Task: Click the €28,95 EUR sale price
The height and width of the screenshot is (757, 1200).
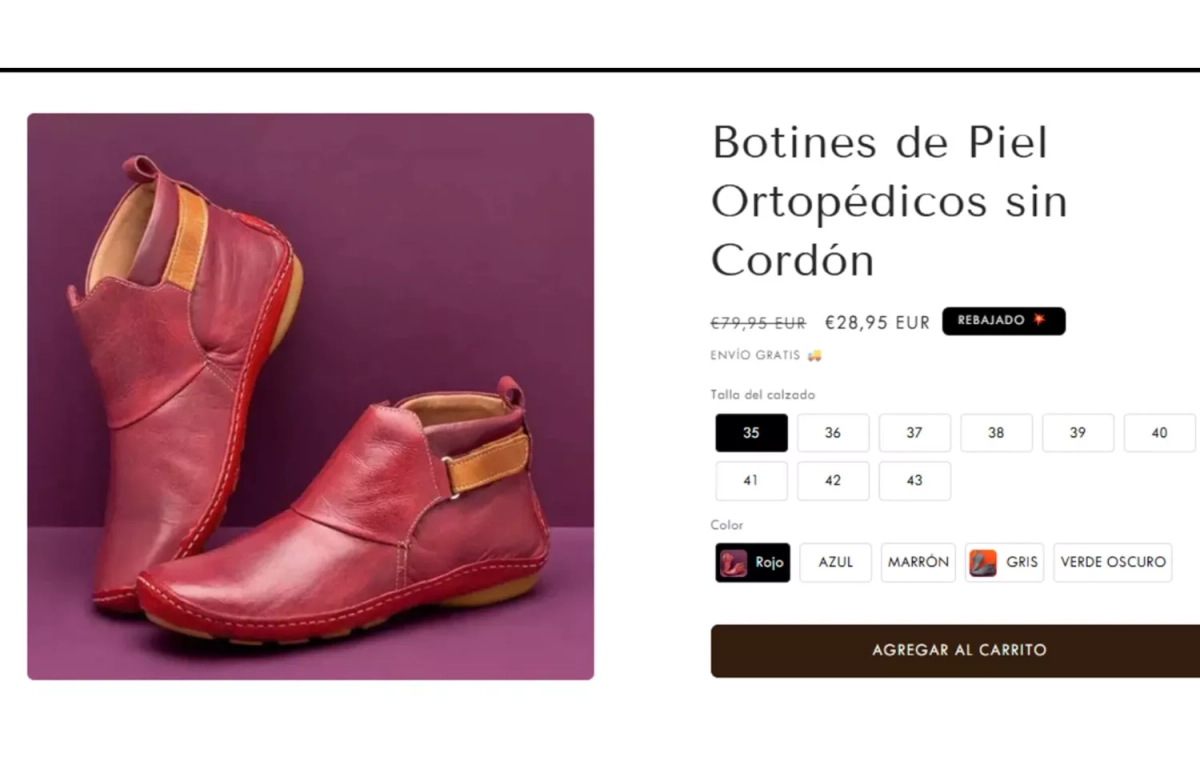Action: 877,322
